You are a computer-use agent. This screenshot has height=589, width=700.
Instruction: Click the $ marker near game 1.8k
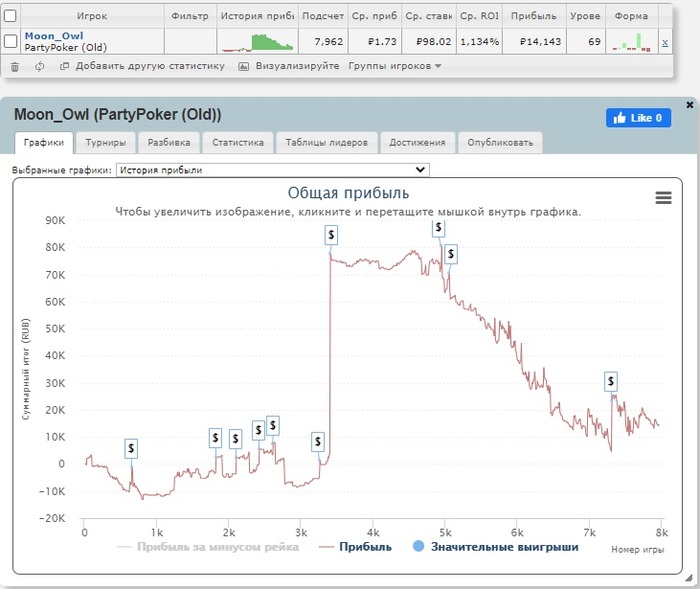[x=215, y=438]
